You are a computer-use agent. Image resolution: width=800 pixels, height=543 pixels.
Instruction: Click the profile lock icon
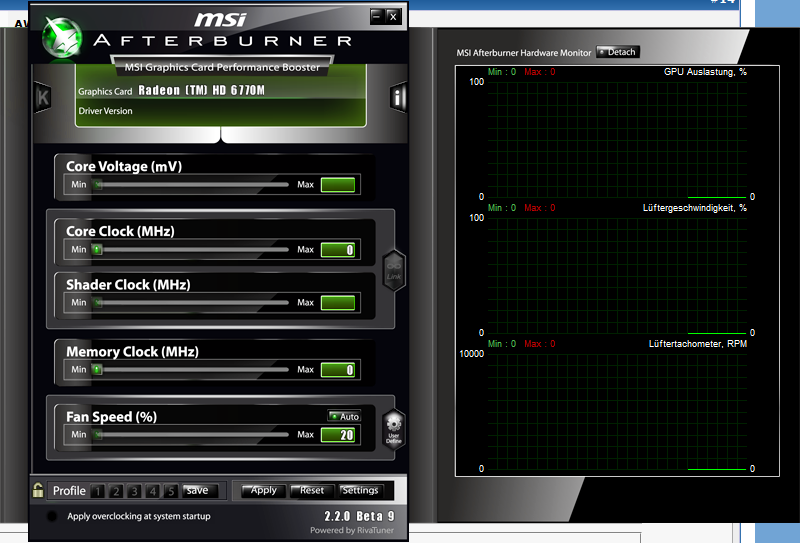coord(38,490)
